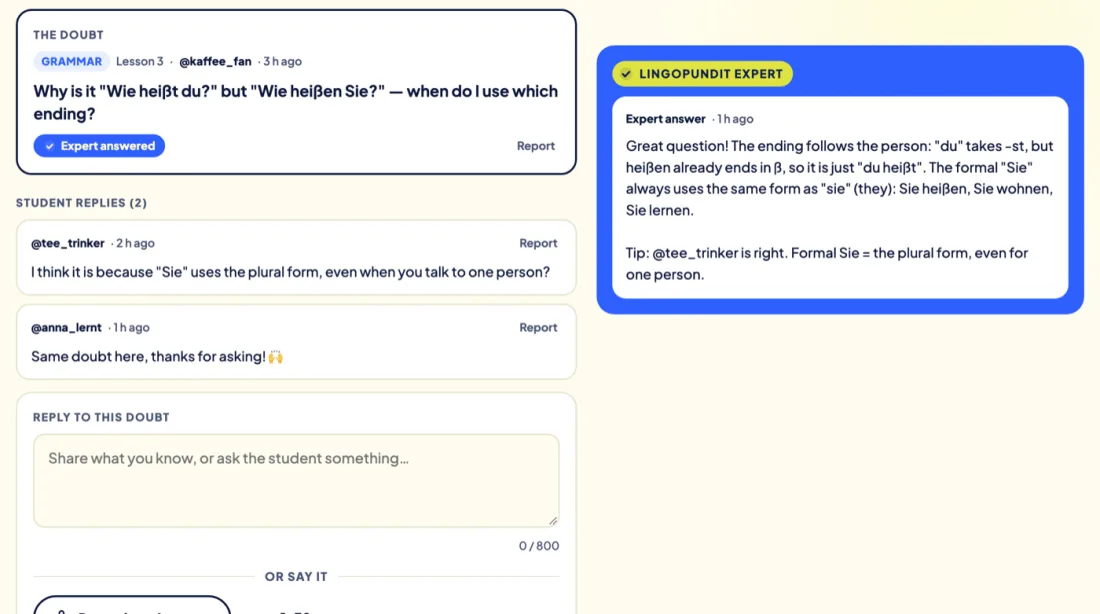1100x614 pixels.
Task: Report the reply by @anna_lernt
Action: click(538, 328)
